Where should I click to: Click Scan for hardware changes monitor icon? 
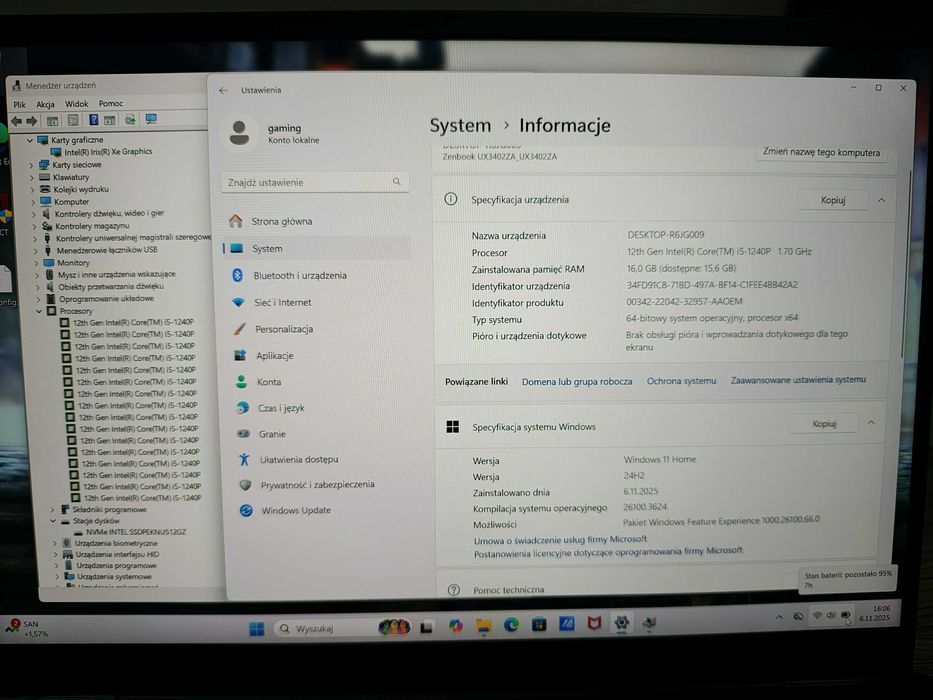click(x=151, y=119)
